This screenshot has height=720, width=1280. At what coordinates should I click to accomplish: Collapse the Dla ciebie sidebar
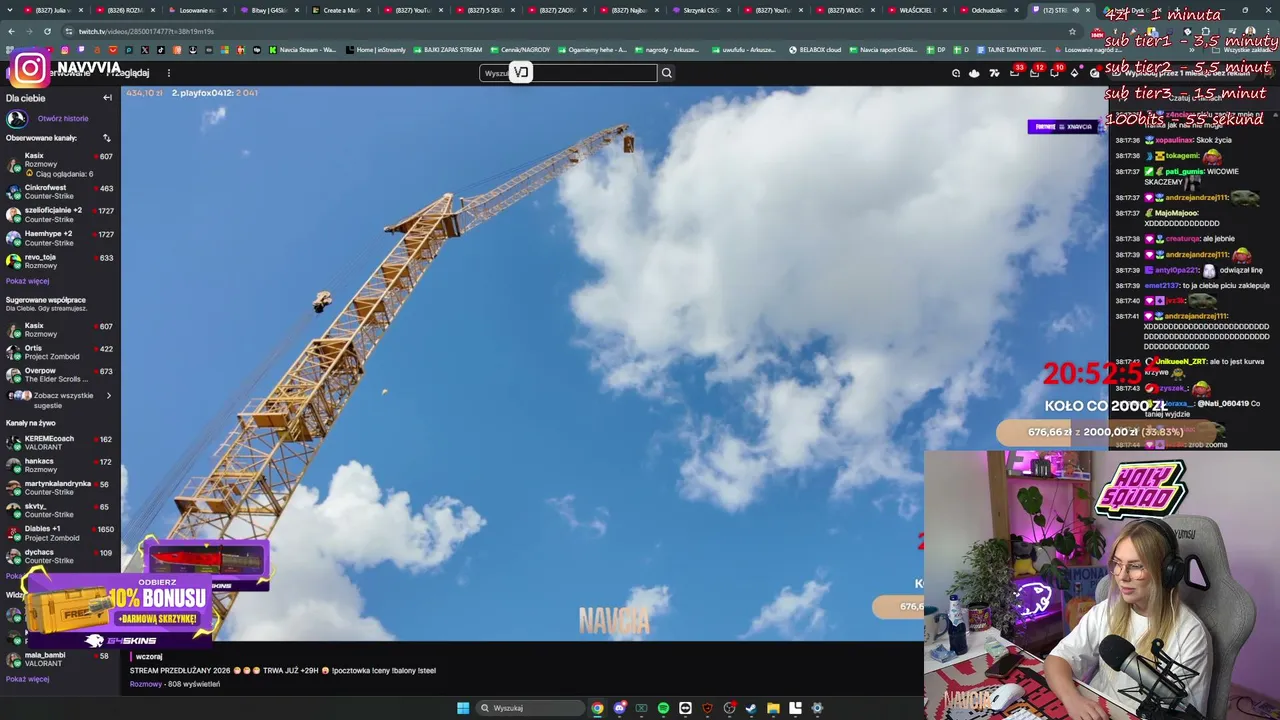pos(107,98)
